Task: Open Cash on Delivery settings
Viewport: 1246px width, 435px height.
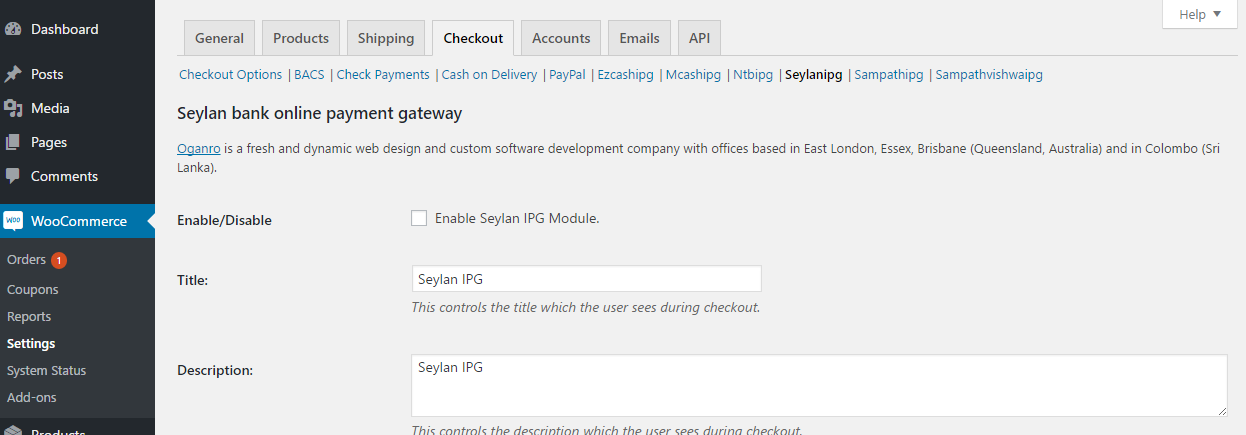Action: click(x=489, y=74)
